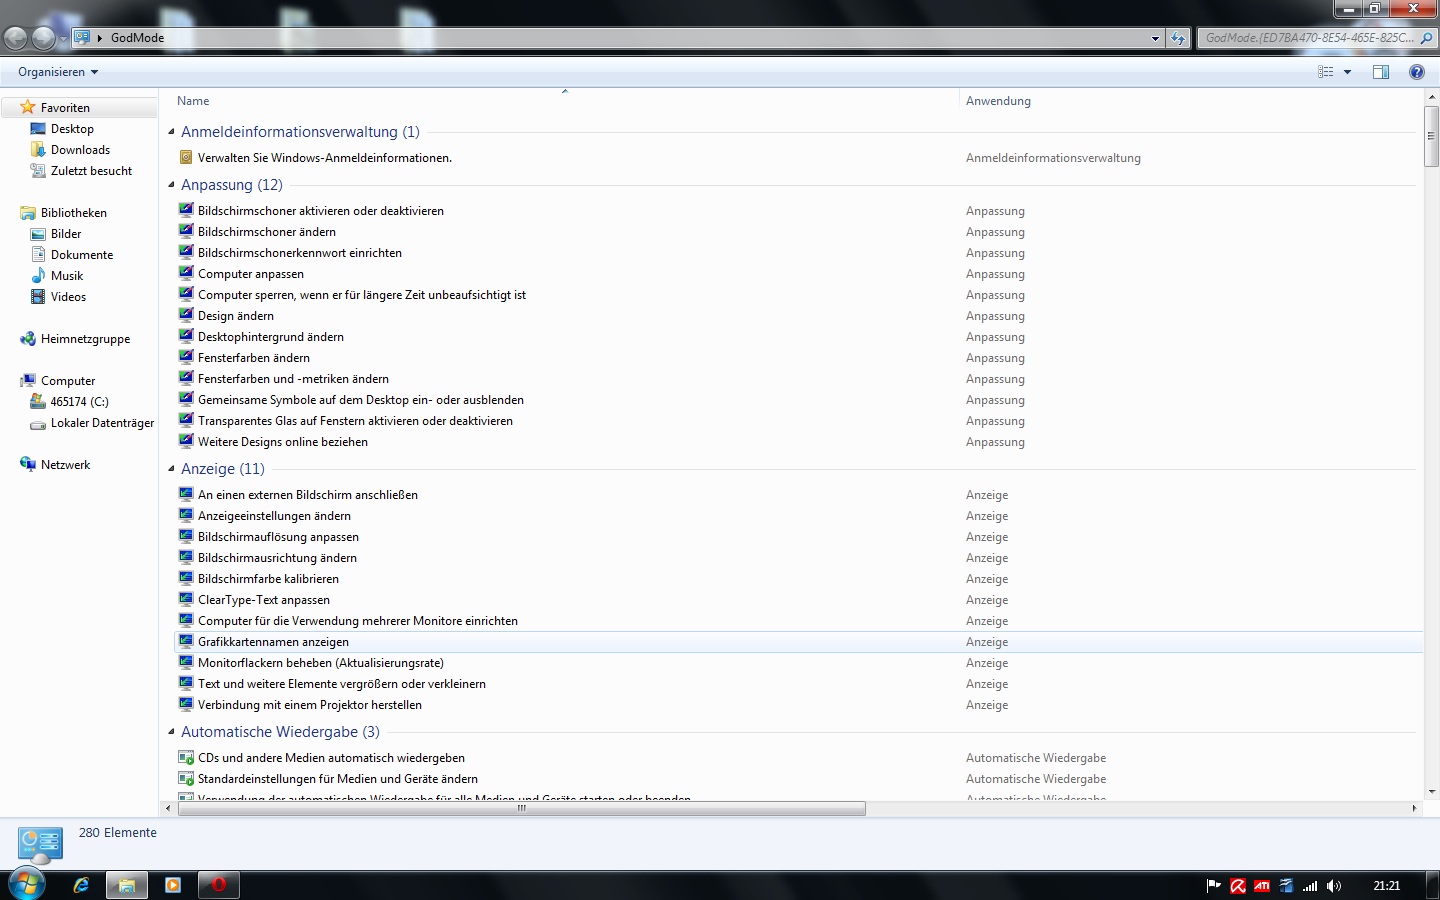Click the help question mark icon
The width and height of the screenshot is (1440, 900).
[1416, 72]
